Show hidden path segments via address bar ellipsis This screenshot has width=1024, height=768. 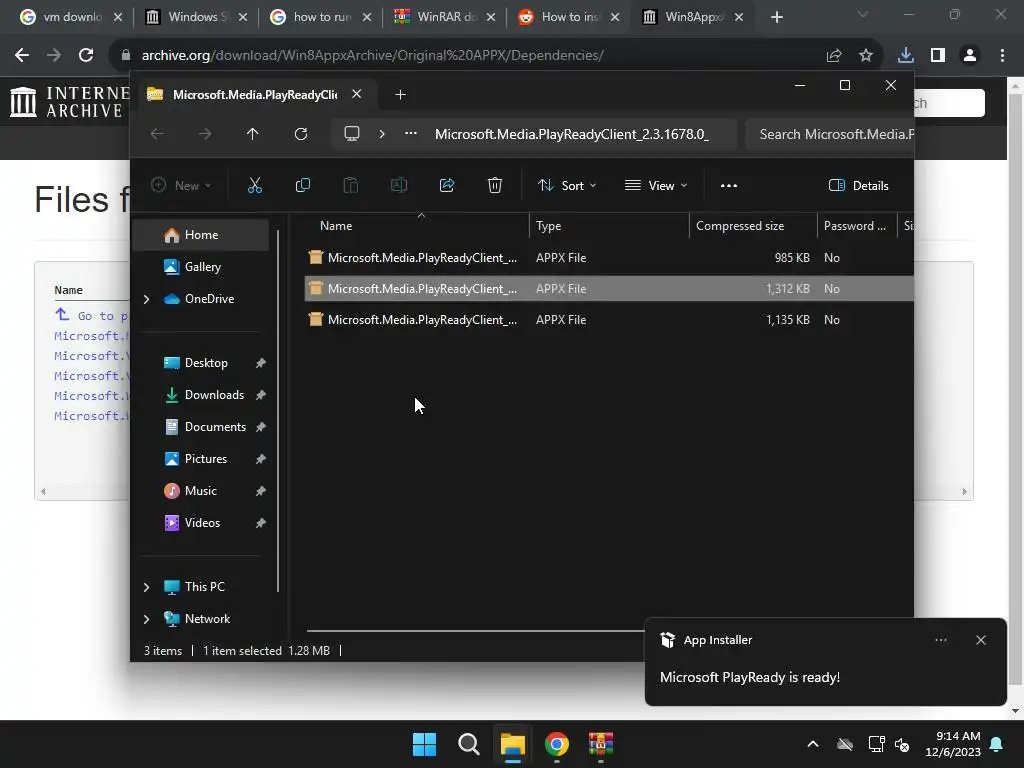coord(411,134)
